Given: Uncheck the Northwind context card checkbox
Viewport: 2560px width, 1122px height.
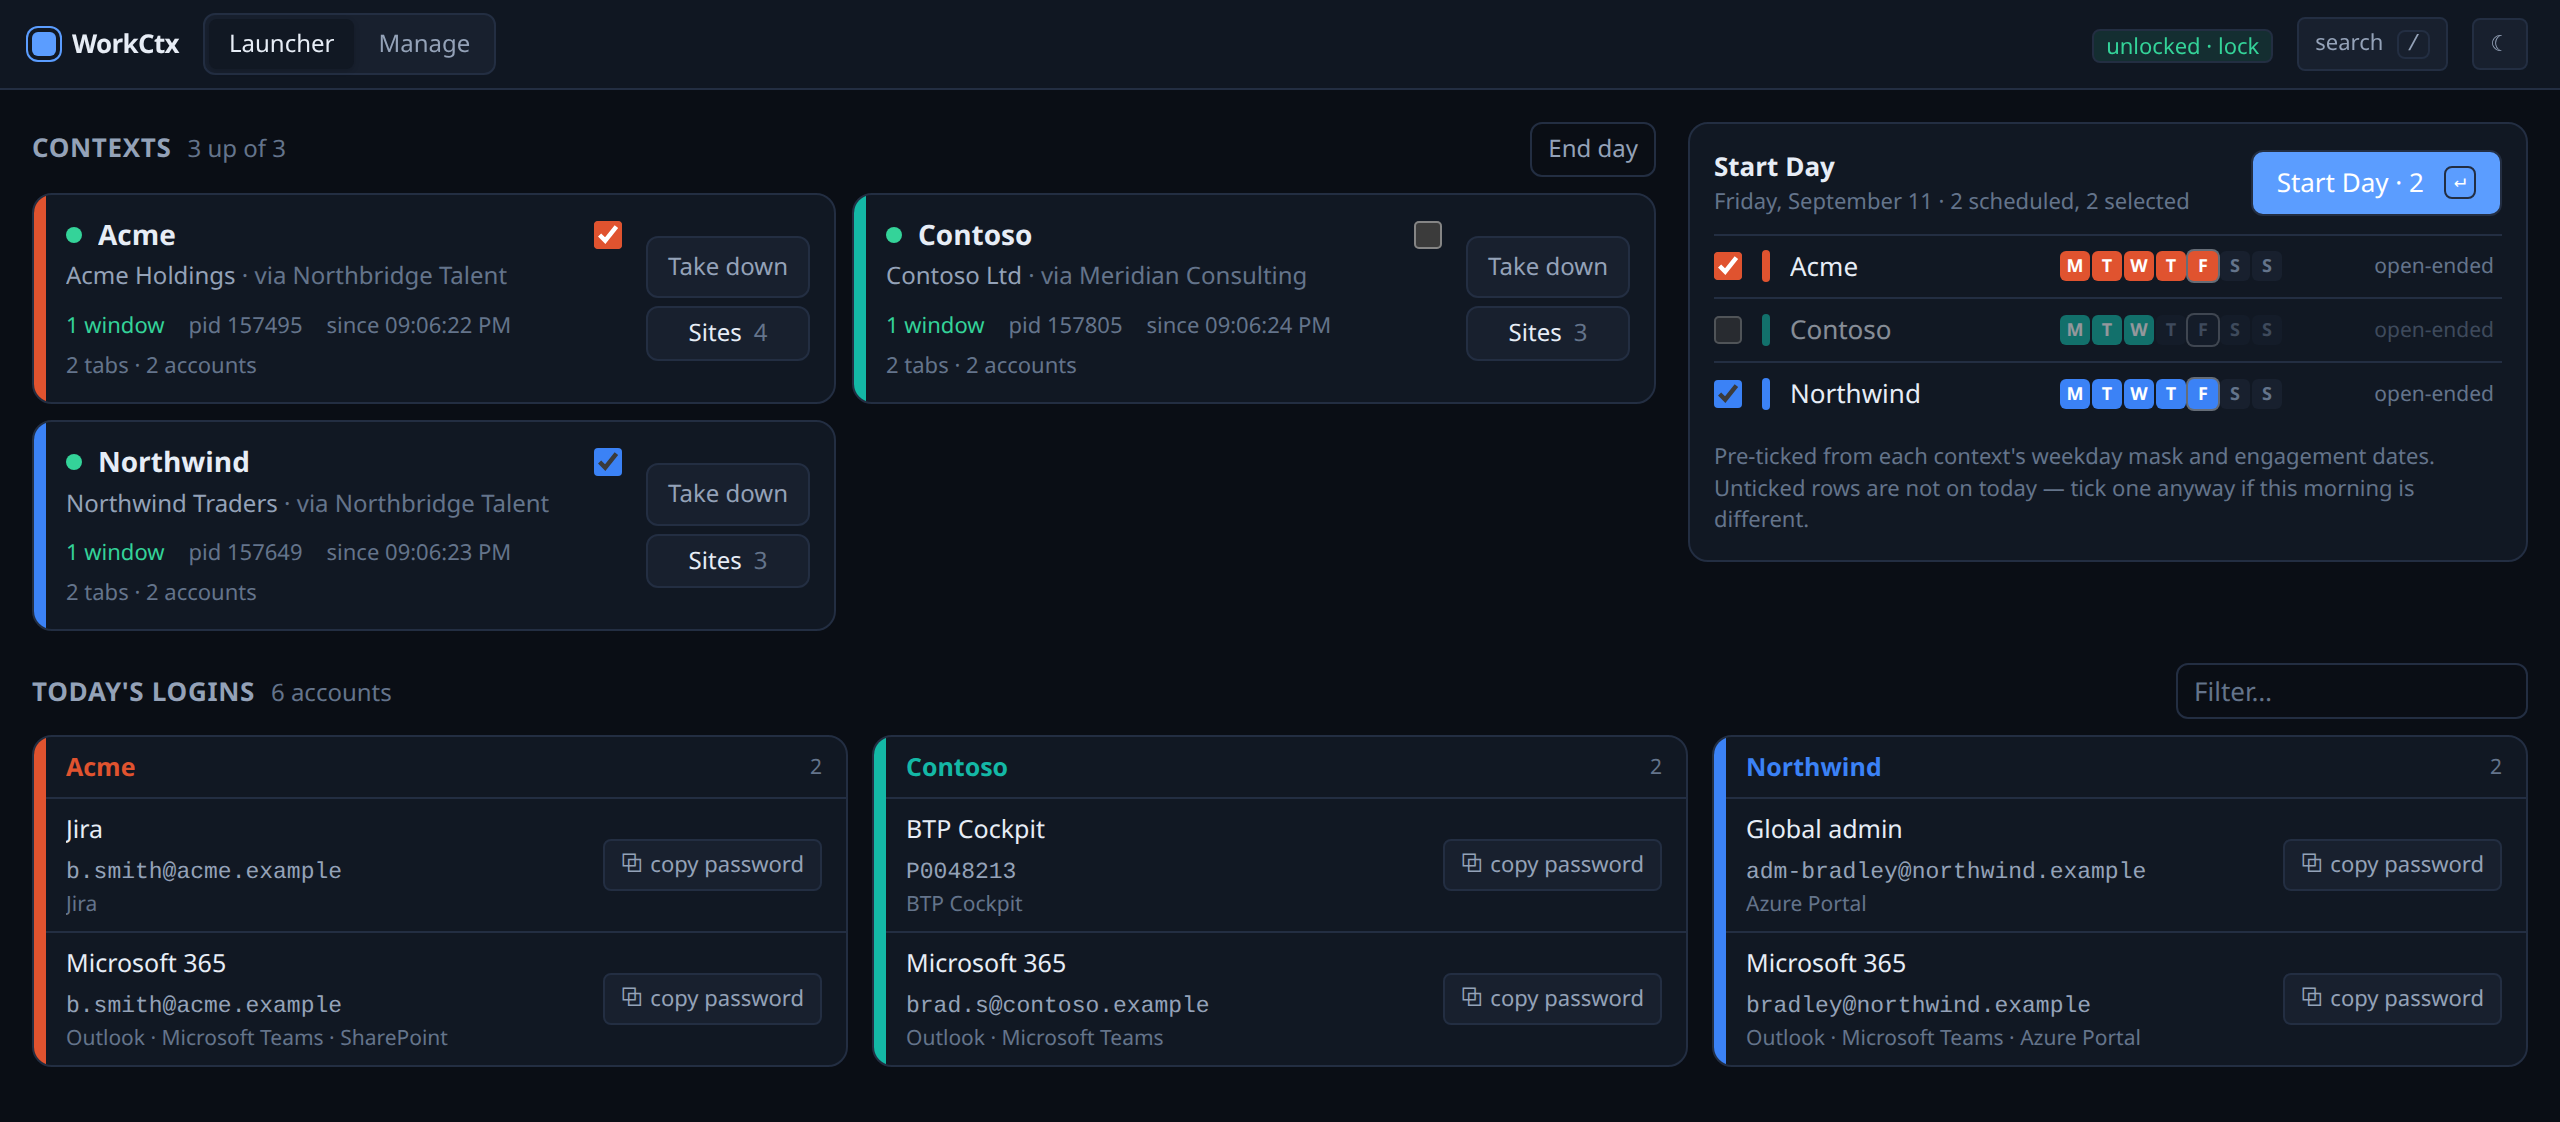Looking at the screenshot, I should click(607, 462).
